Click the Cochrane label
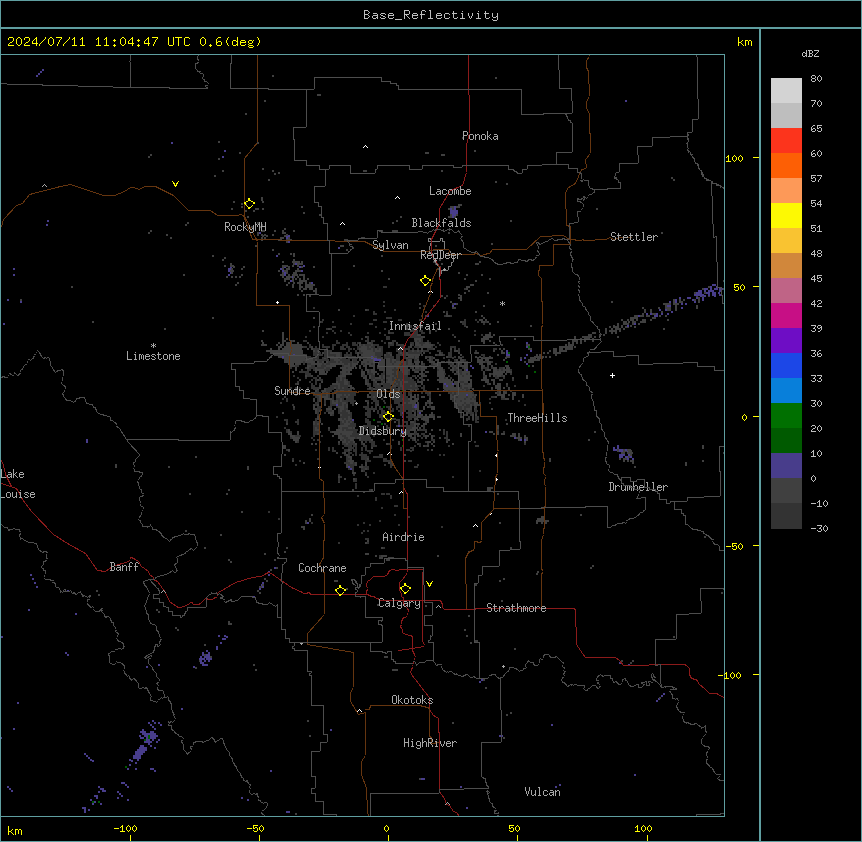Screen dimensions: 862x842 (x=322, y=568)
